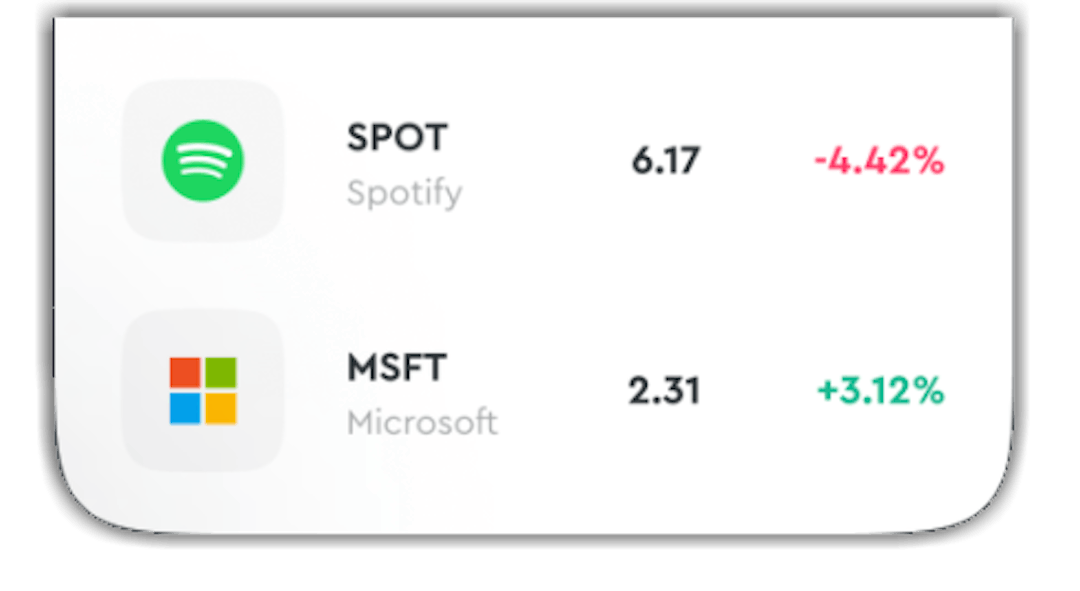Open the Microsoft stock row

tap(534, 390)
